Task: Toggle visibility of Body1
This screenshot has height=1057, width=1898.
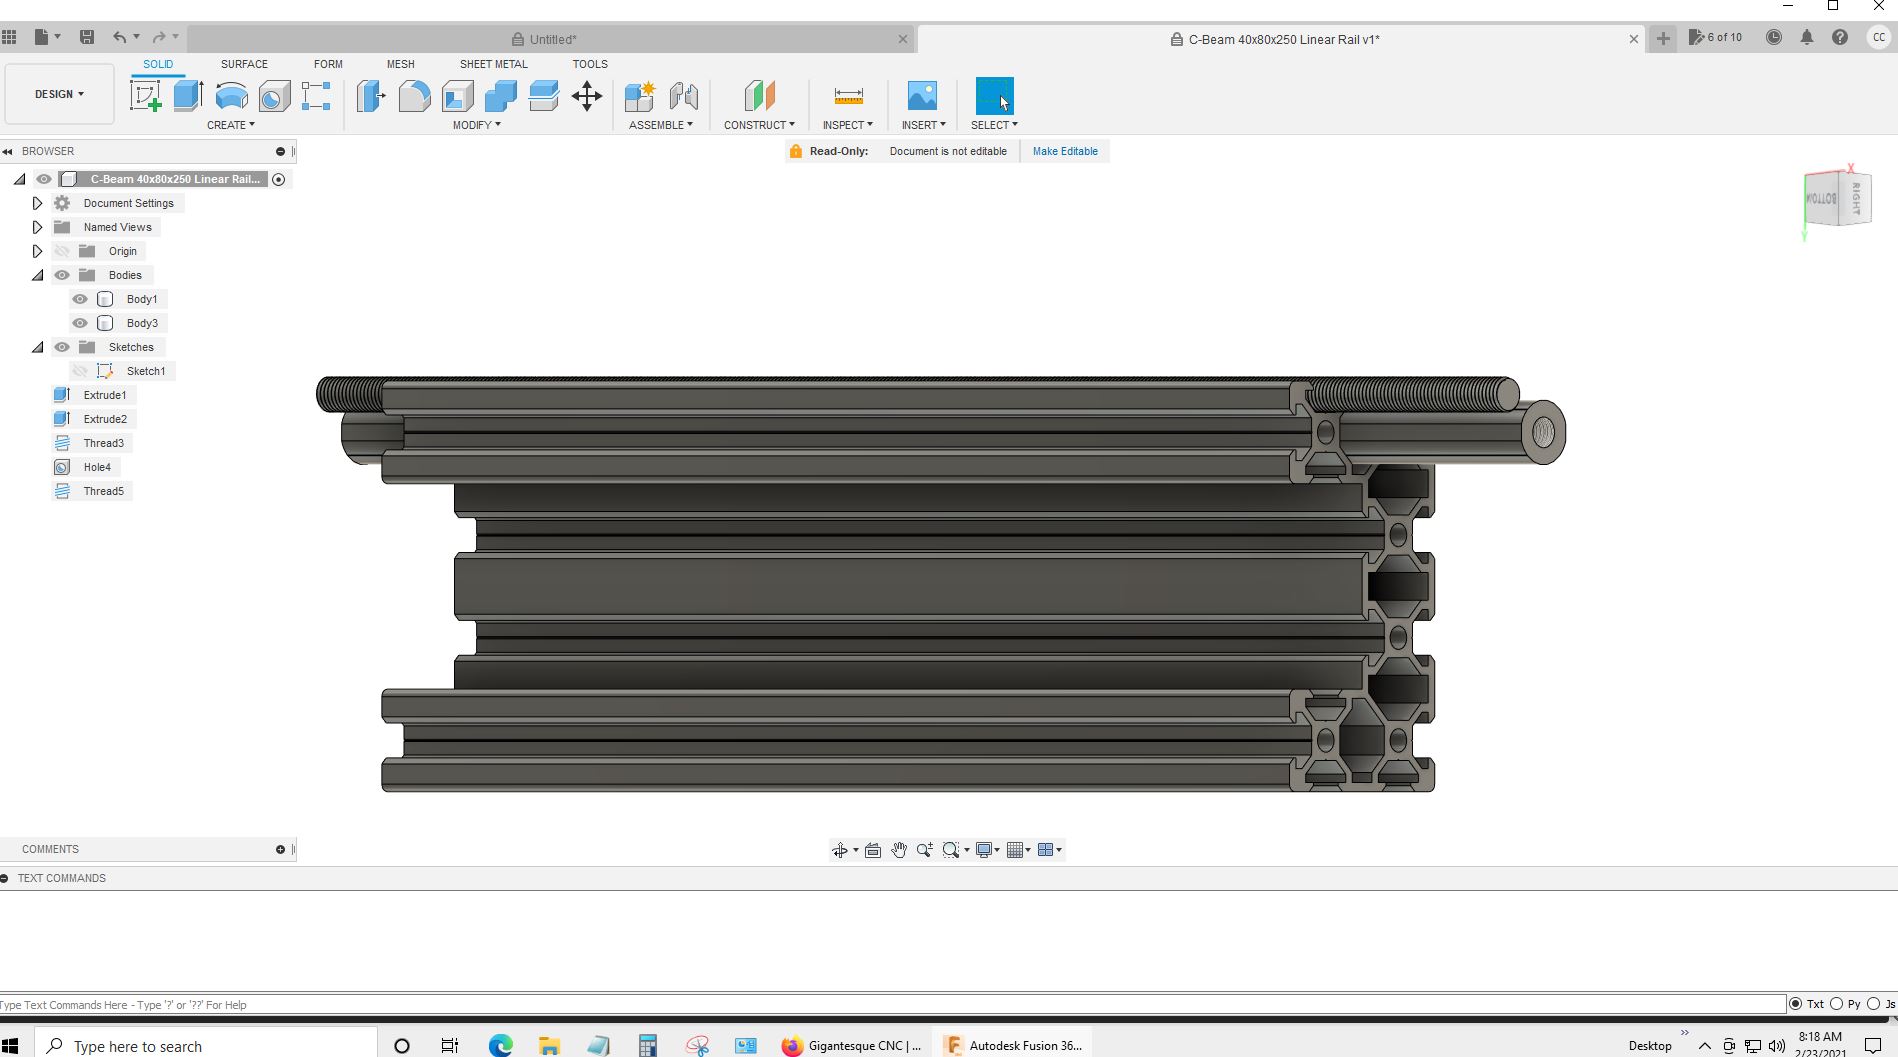Action: click(x=80, y=299)
